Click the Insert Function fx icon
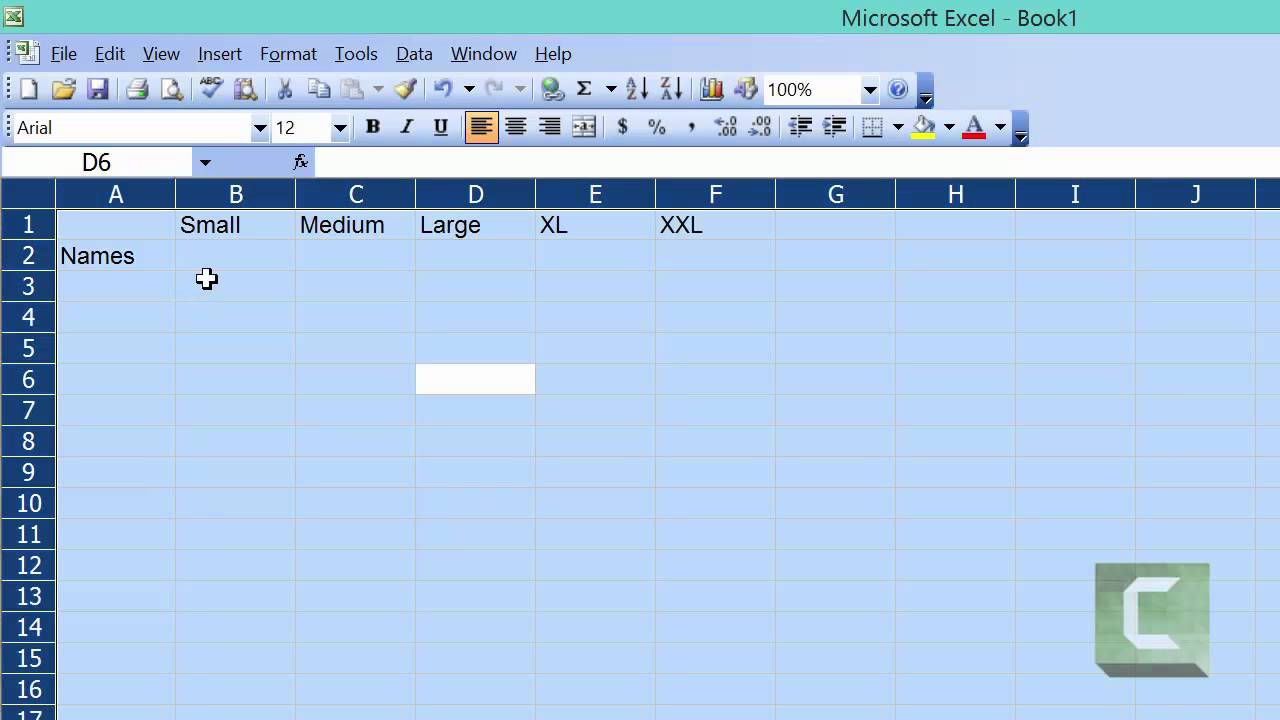The width and height of the screenshot is (1280, 720). point(301,162)
